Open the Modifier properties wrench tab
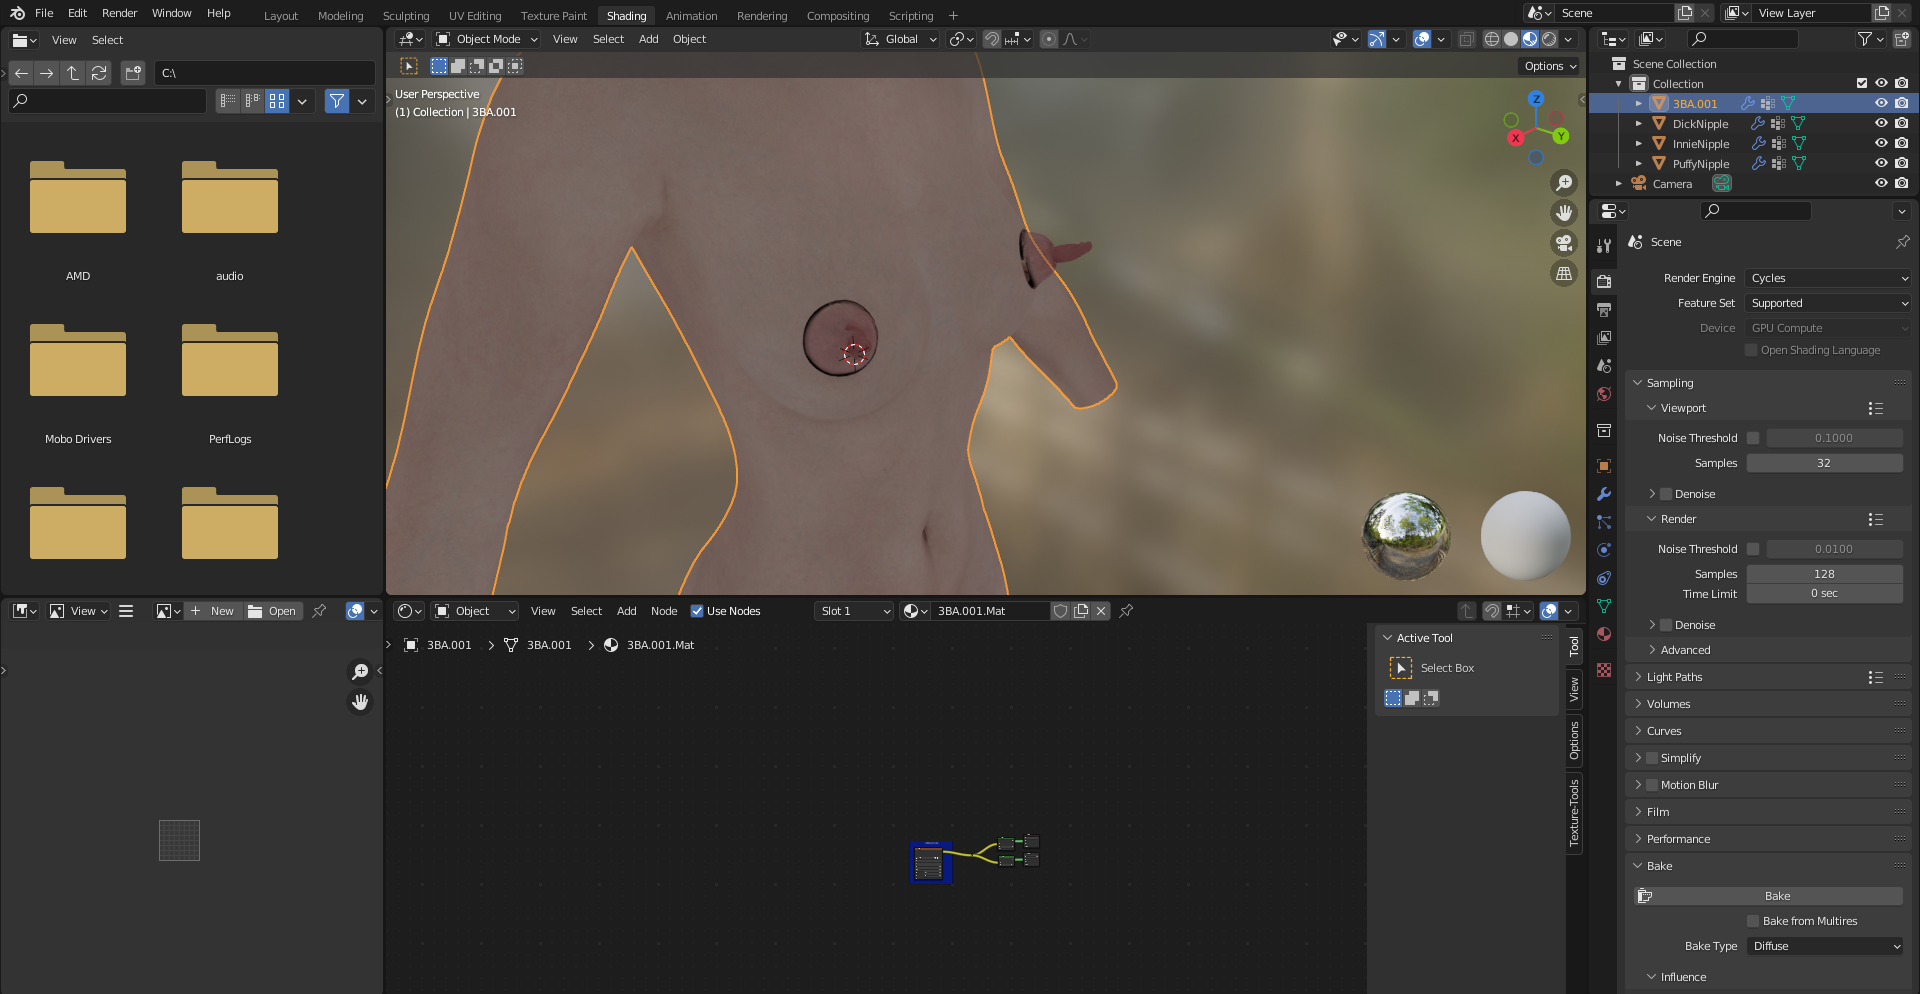 (x=1604, y=494)
